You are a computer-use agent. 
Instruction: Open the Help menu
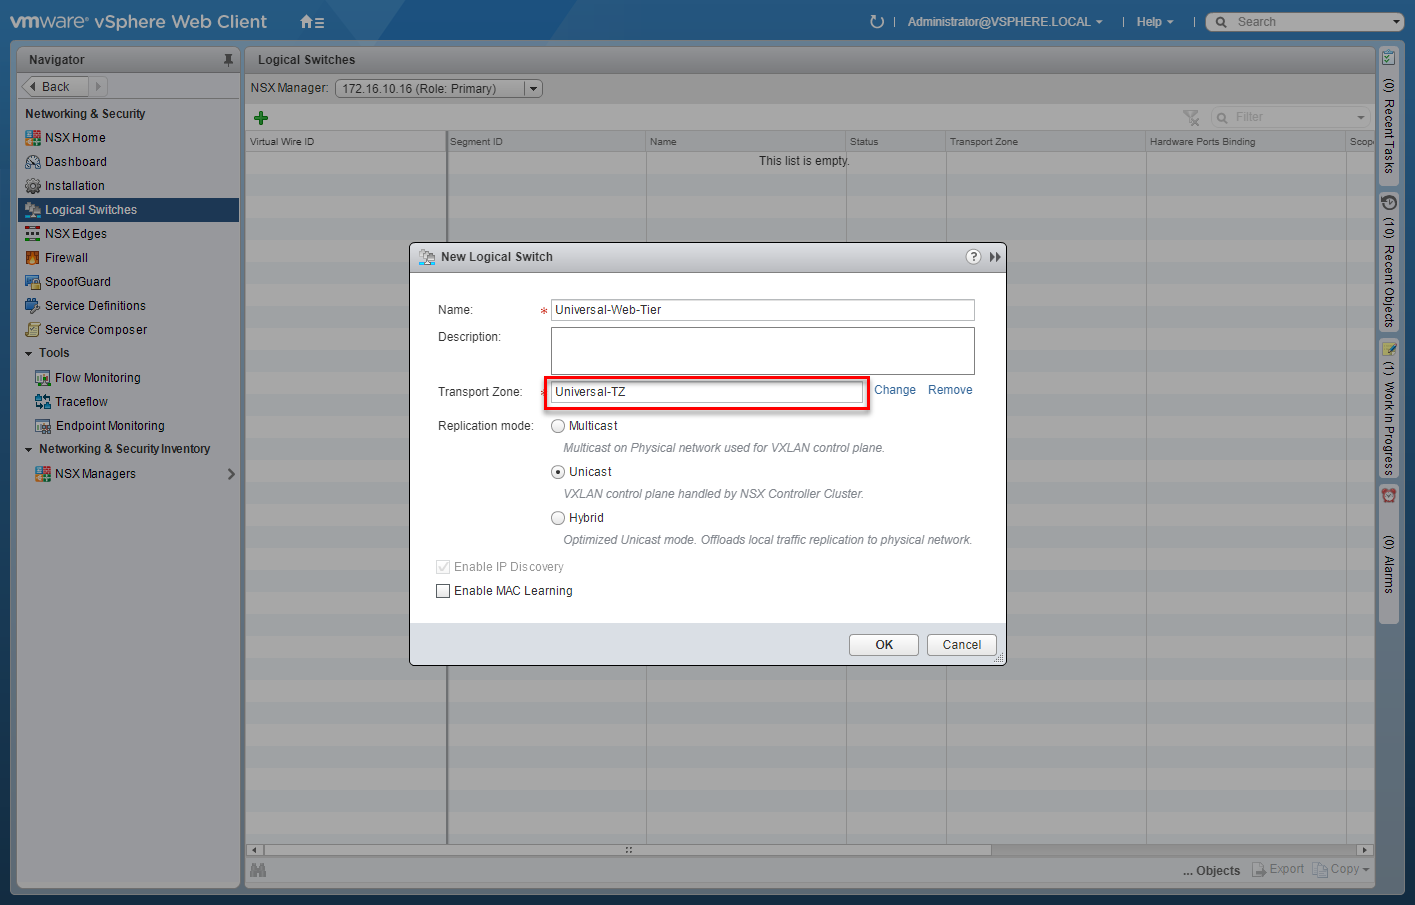coord(1154,22)
